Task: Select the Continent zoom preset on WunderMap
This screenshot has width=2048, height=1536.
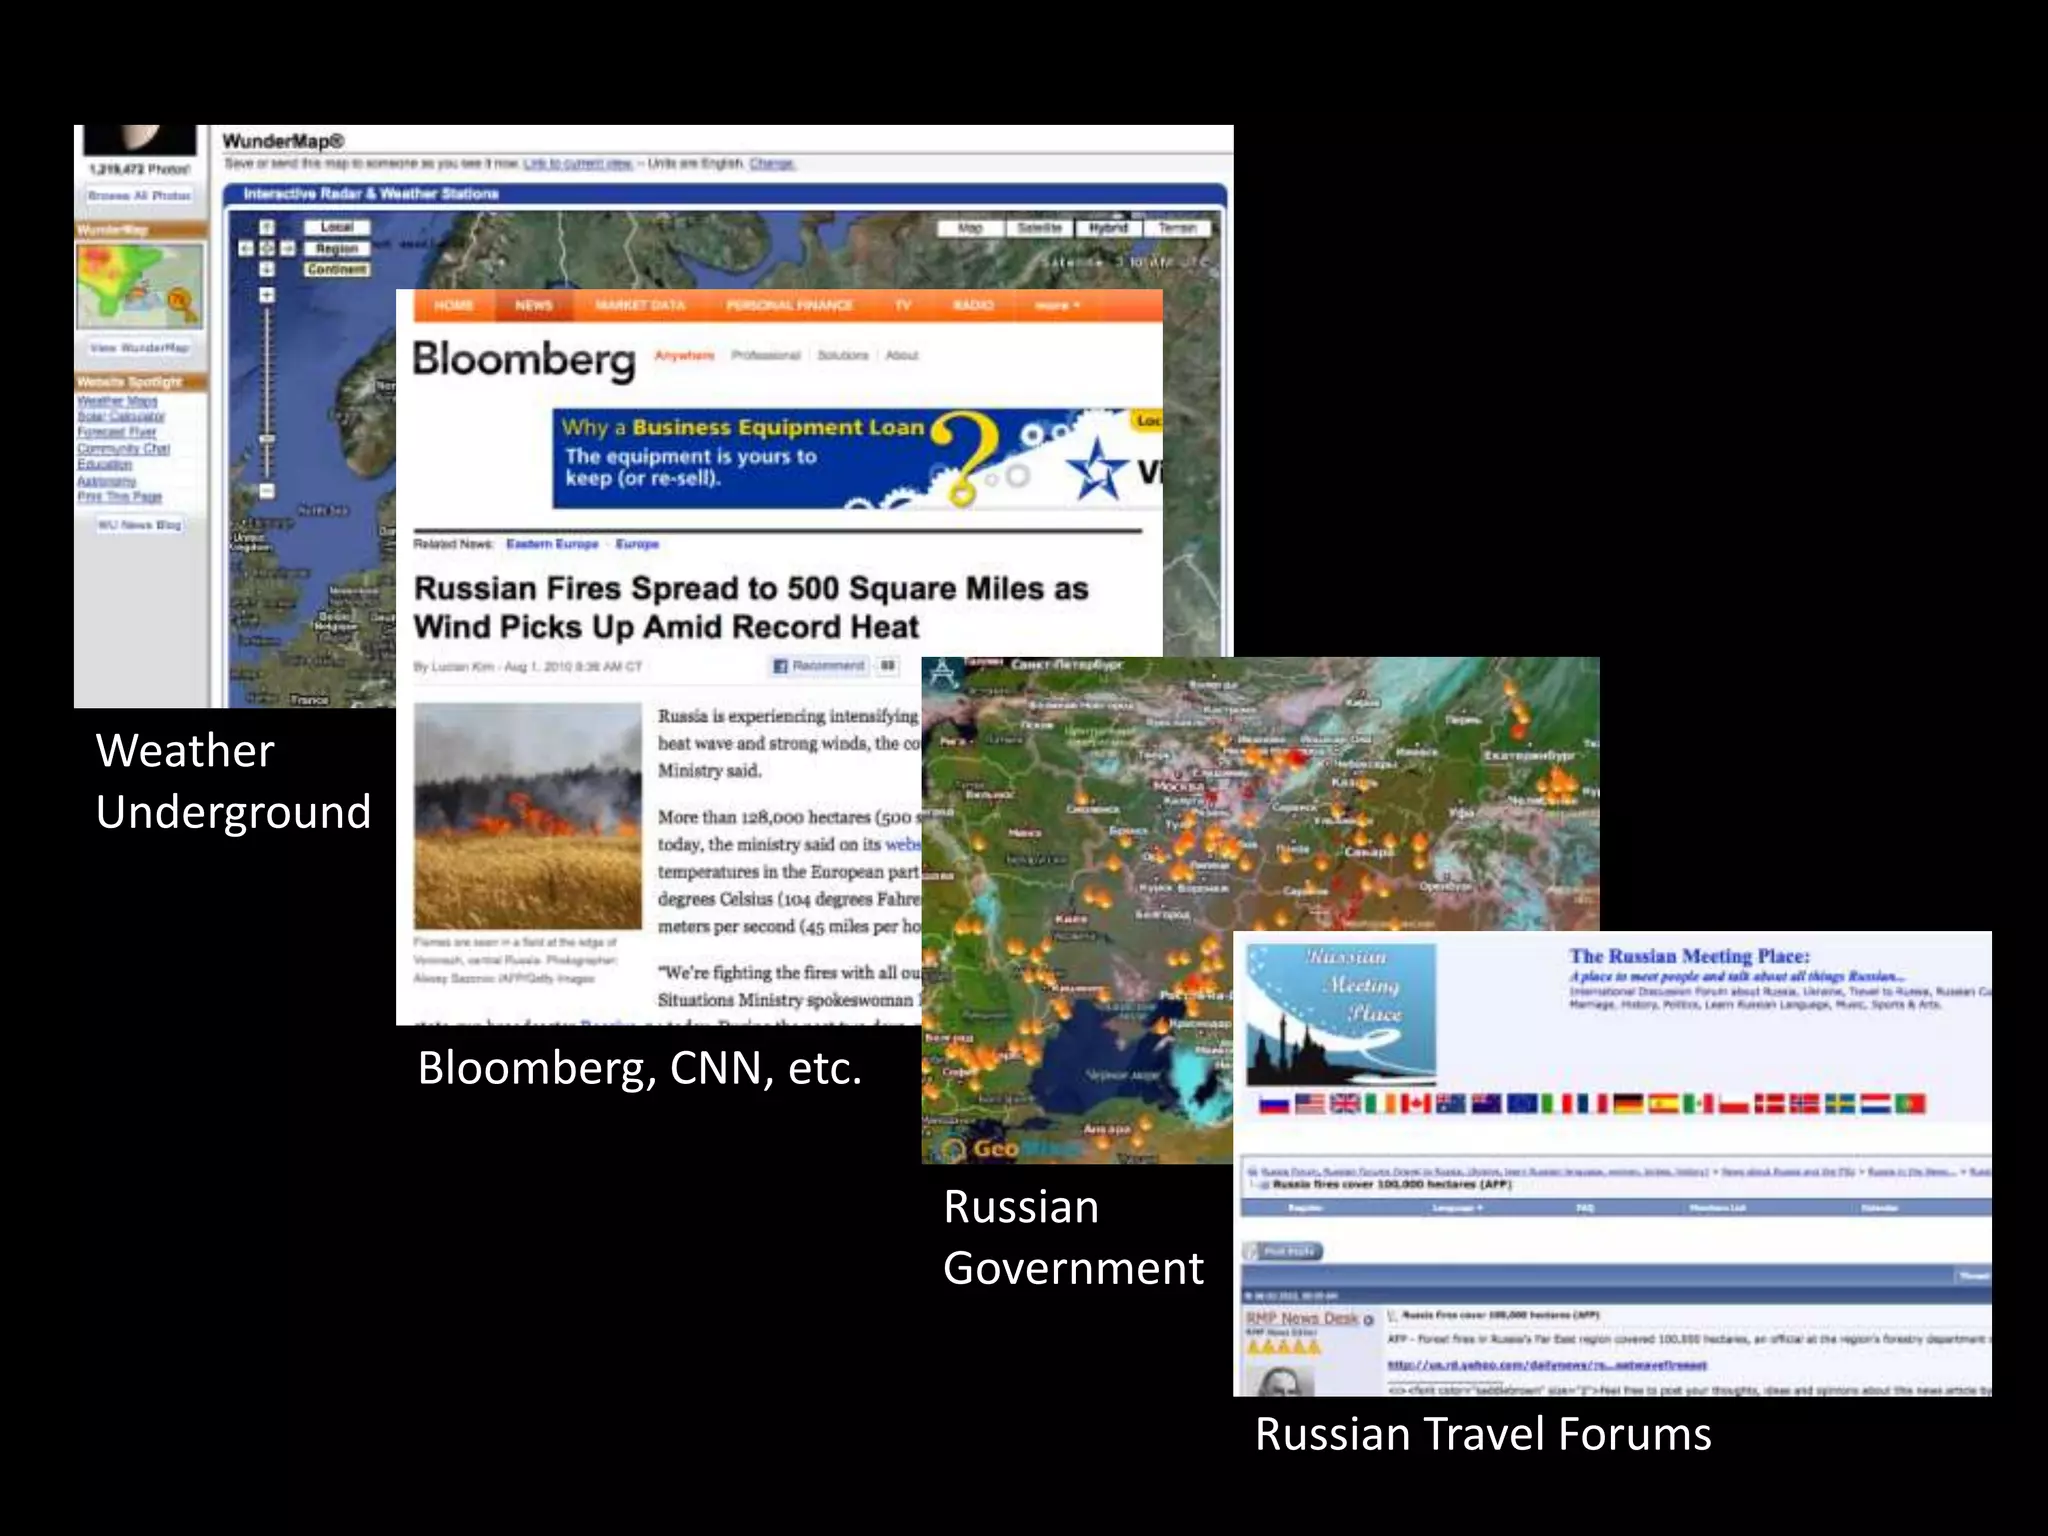Action: point(337,269)
